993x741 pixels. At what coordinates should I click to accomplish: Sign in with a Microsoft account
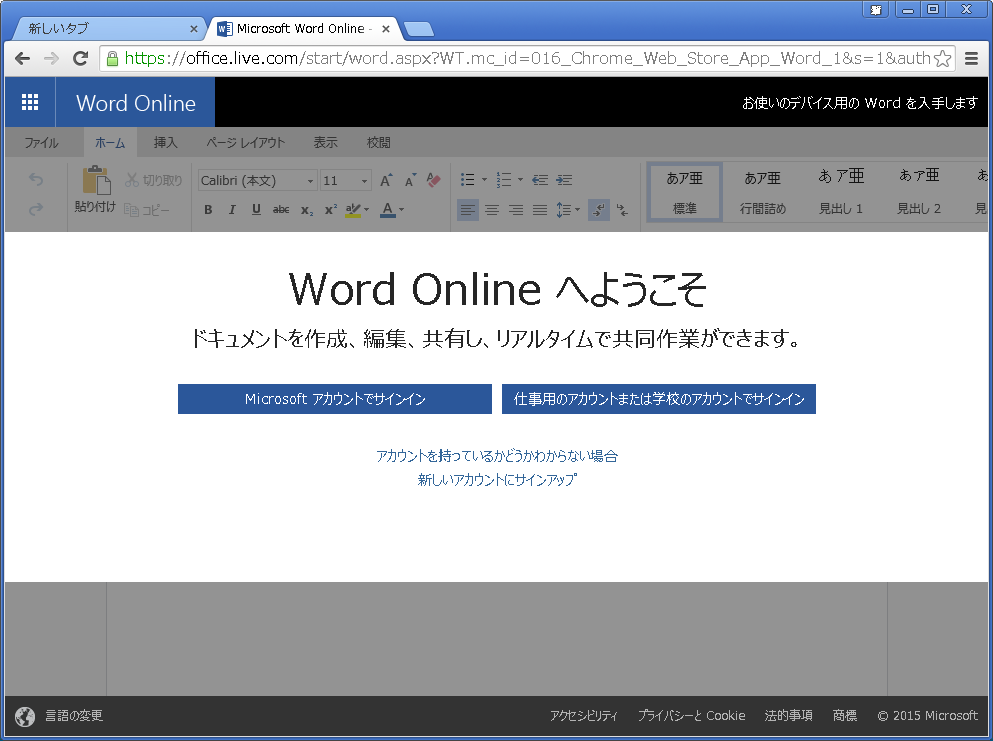click(334, 398)
